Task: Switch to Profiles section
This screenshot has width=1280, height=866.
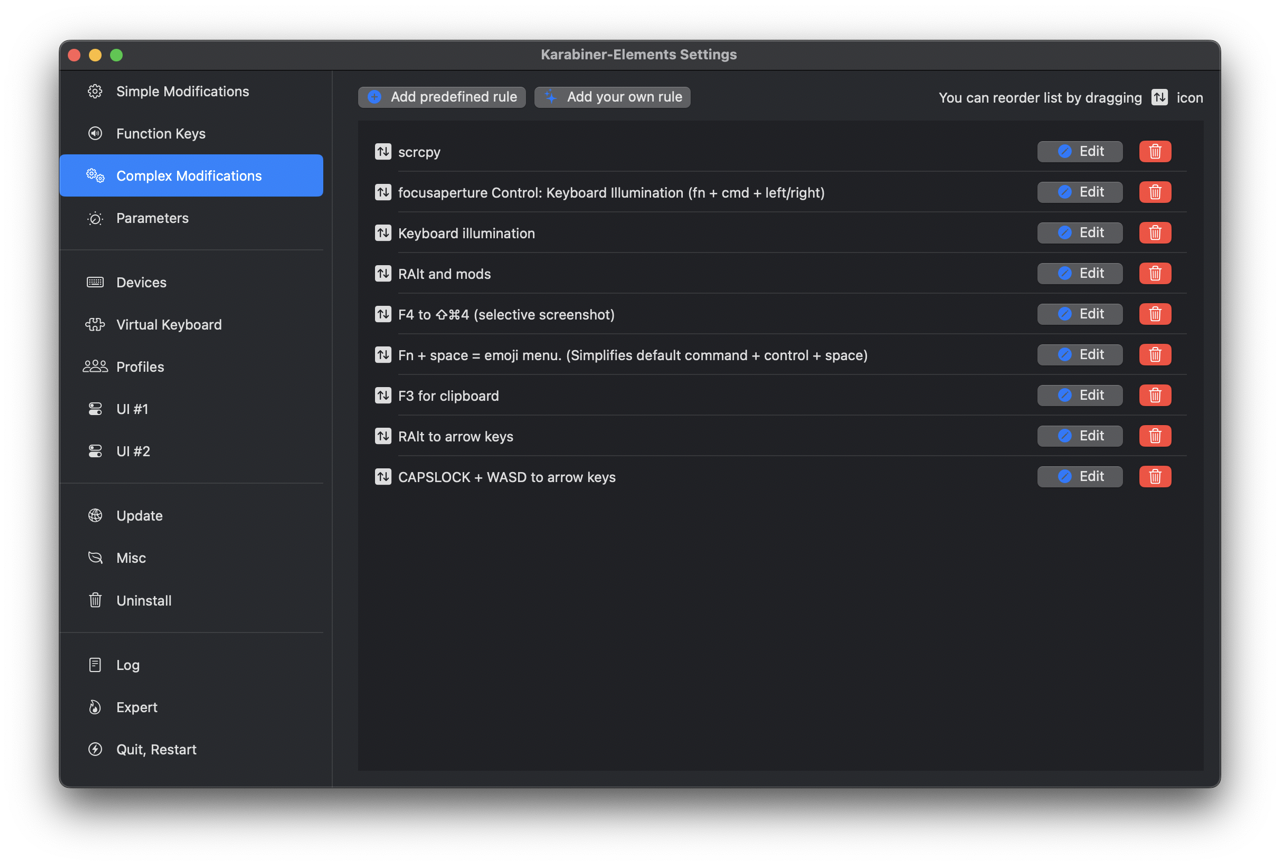Action: tap(191, 367)
